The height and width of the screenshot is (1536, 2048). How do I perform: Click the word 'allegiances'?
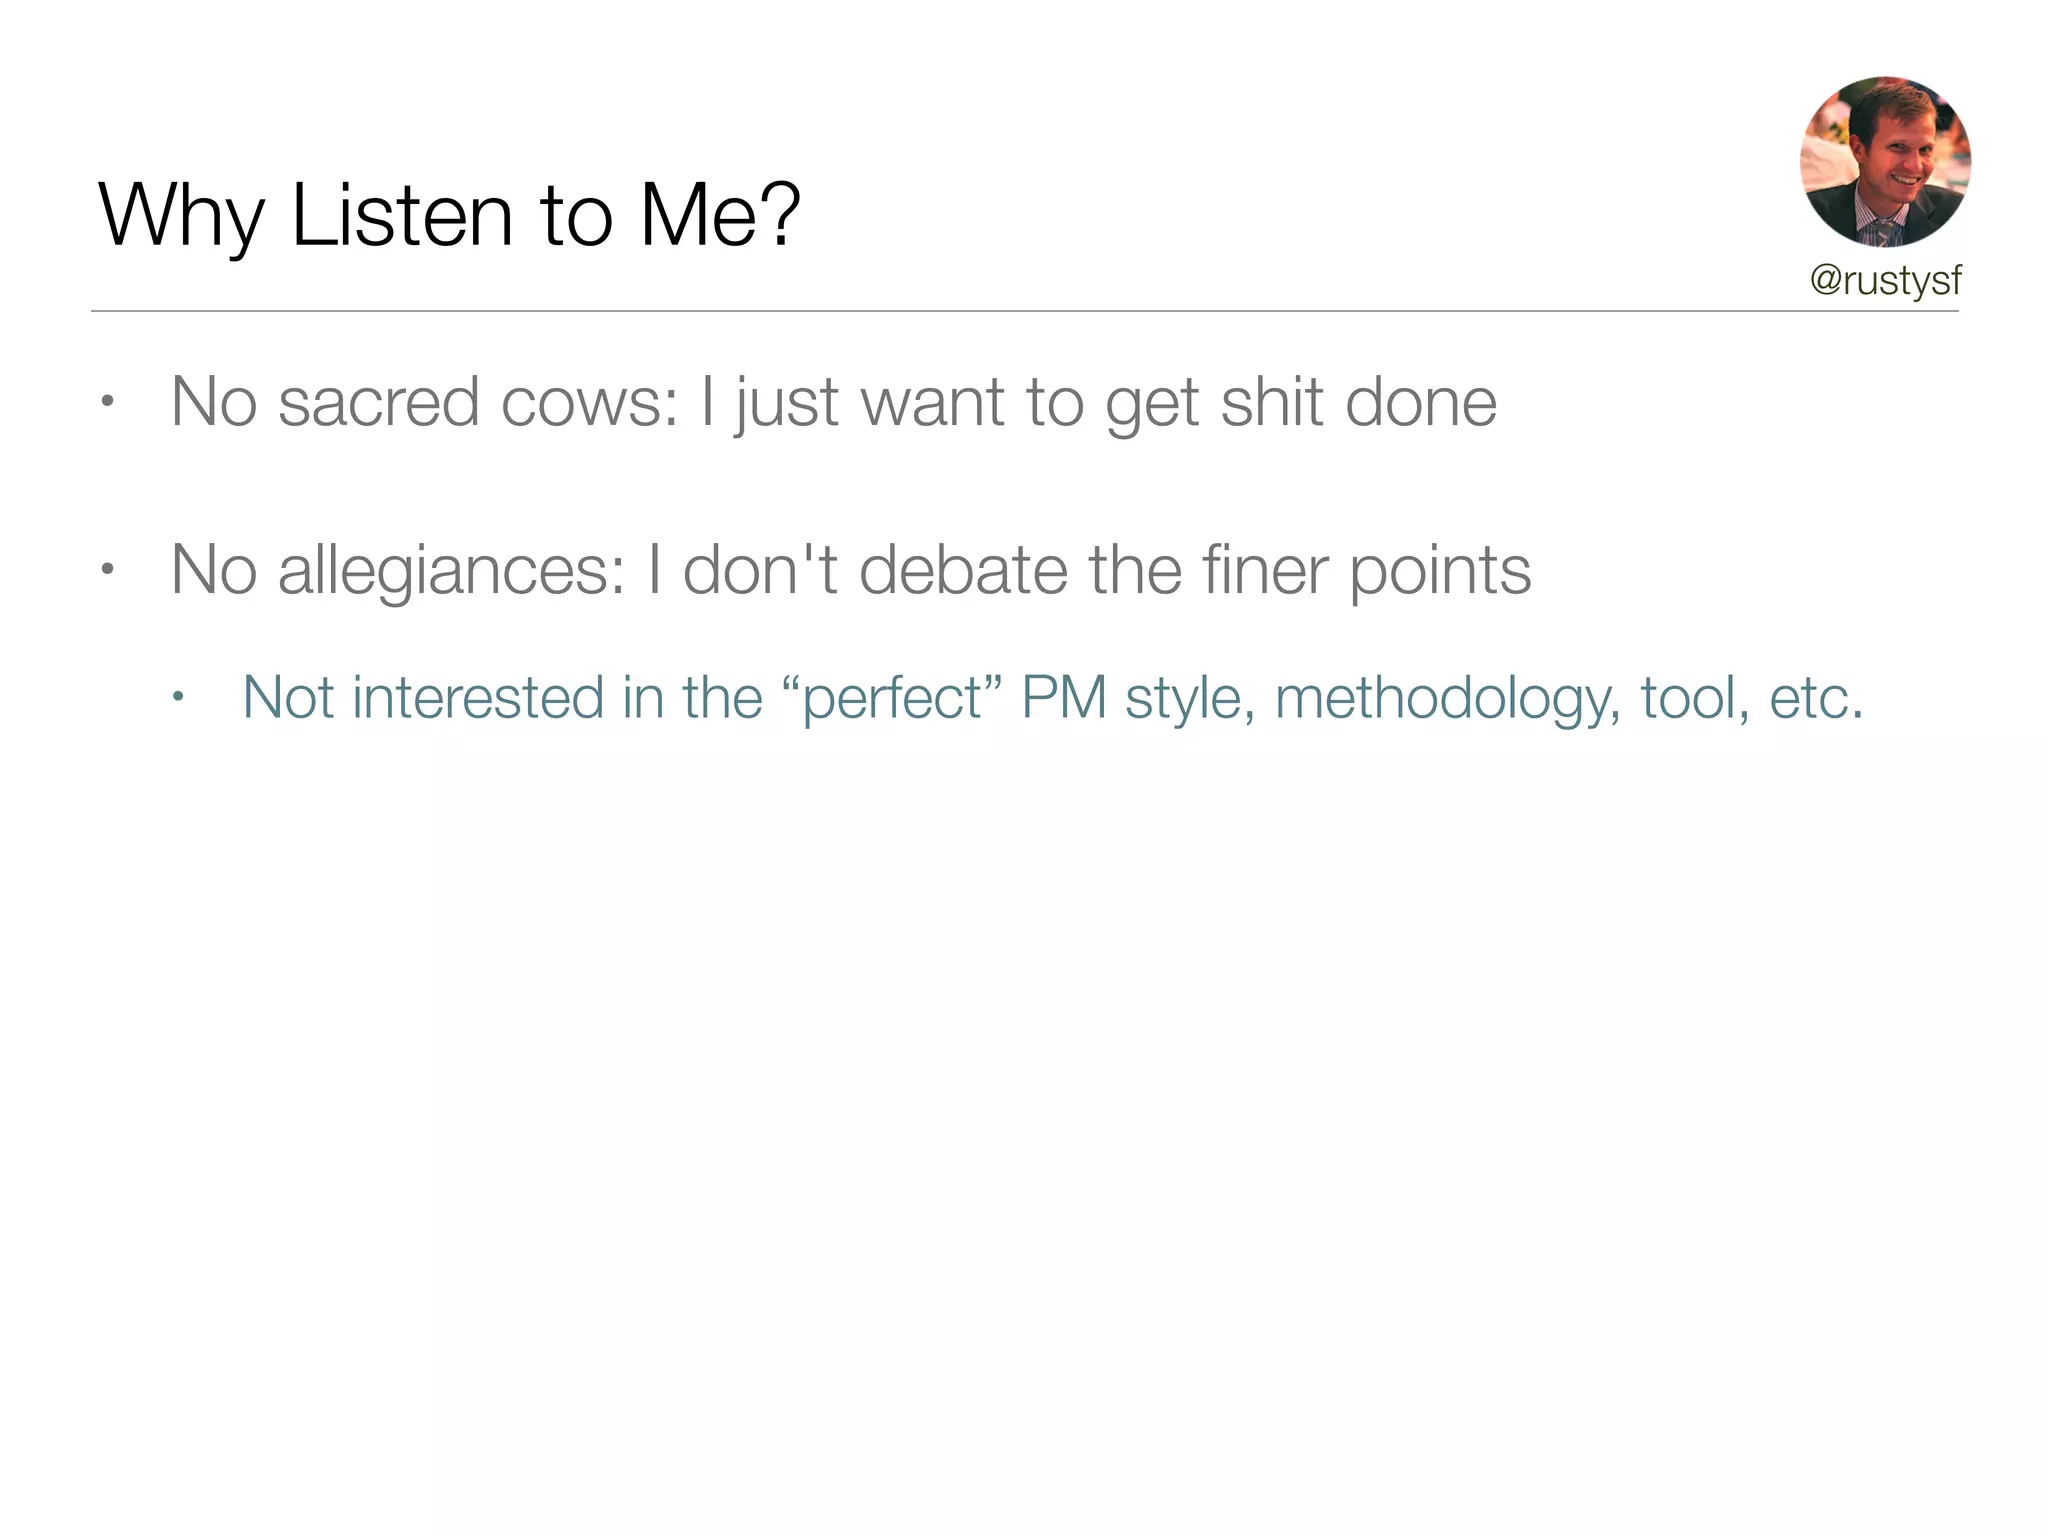(x=451, y=571)
